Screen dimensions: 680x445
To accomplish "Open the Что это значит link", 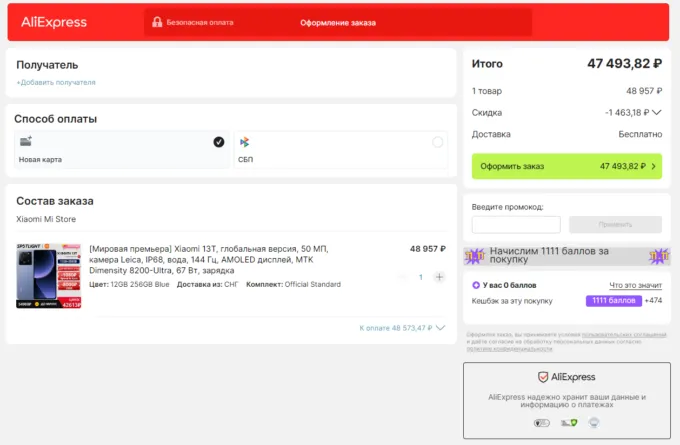I will click(635, 285).
